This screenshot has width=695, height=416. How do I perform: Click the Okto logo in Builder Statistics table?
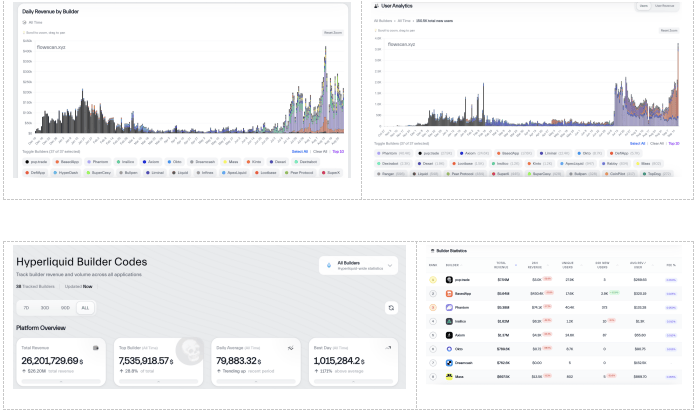coord(450,350)
